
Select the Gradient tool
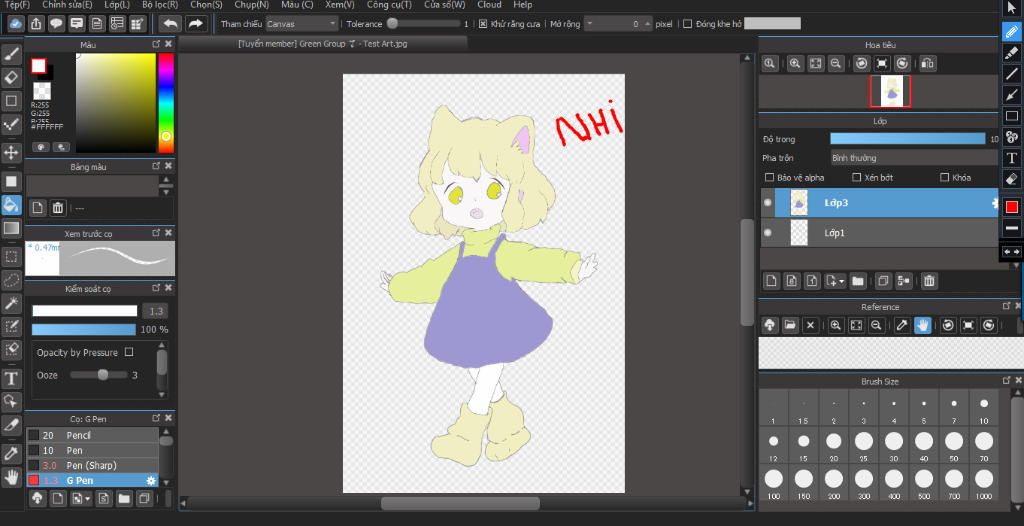point(11,228)
